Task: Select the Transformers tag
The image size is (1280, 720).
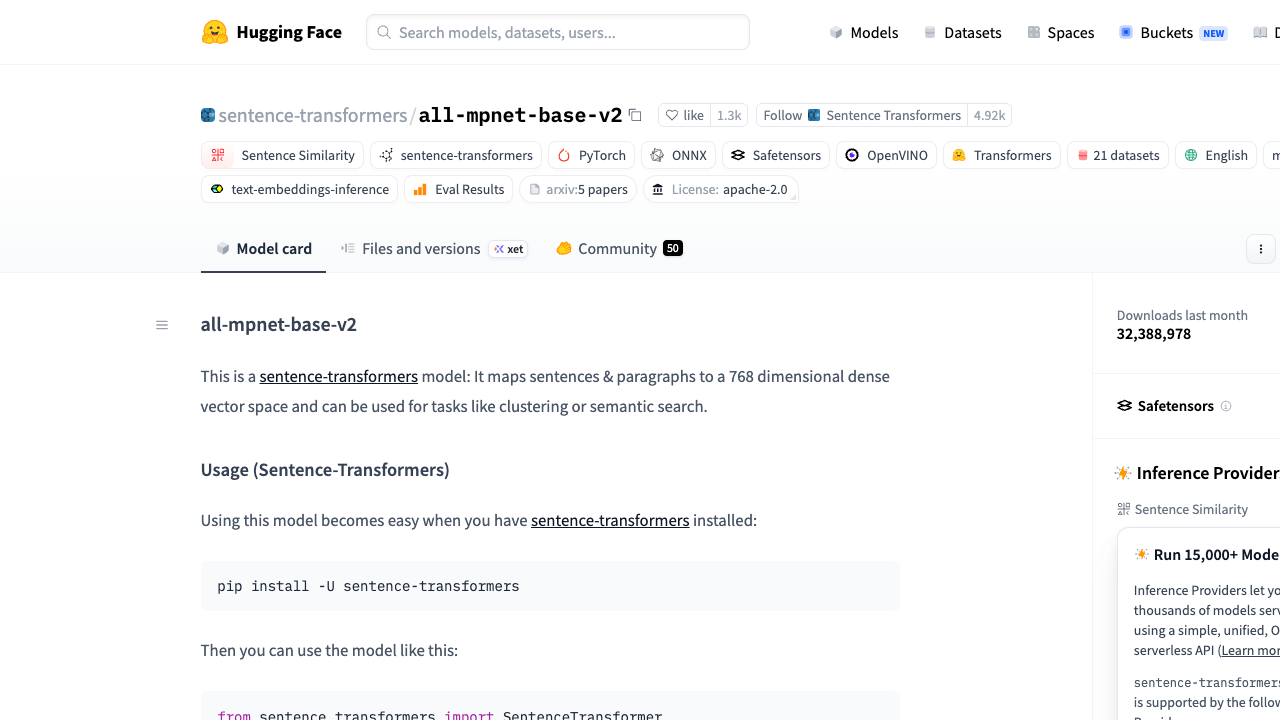Action: pos(1002,155)
